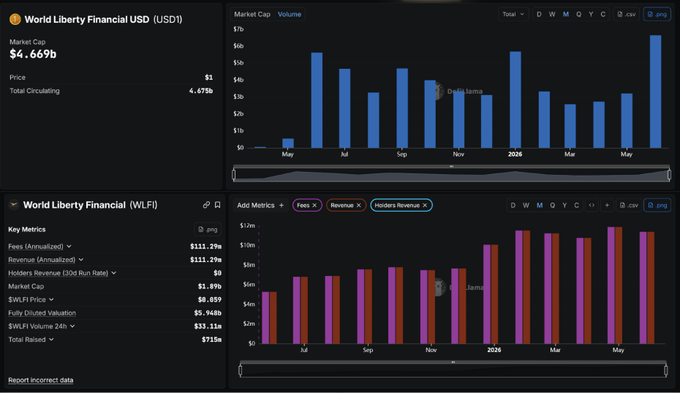Viewport: 680px width, 393px height.
Task: Switch to the Volume tab
Action: click(289, 14)
